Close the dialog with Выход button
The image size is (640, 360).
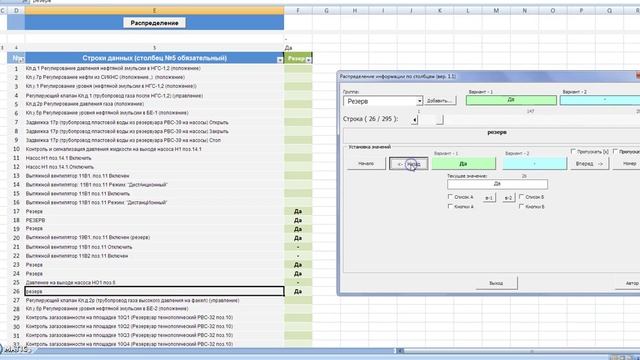coord(496,283)
